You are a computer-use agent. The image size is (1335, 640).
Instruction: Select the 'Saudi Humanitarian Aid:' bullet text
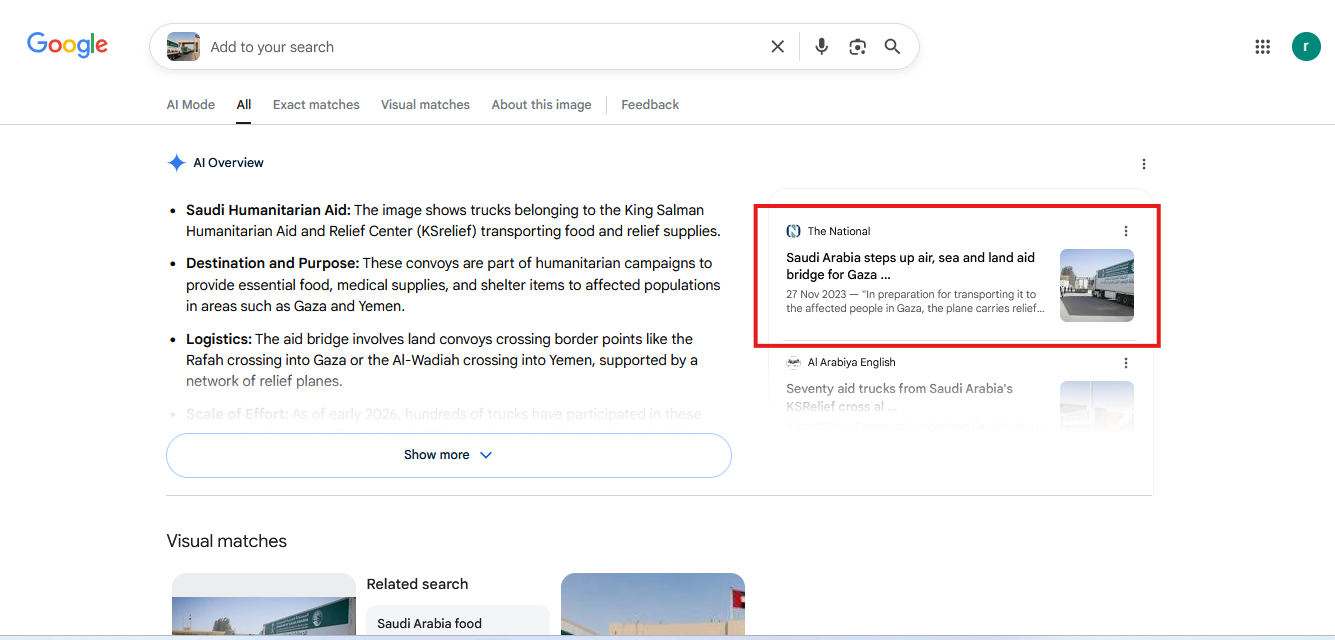[x=268, y=210]
